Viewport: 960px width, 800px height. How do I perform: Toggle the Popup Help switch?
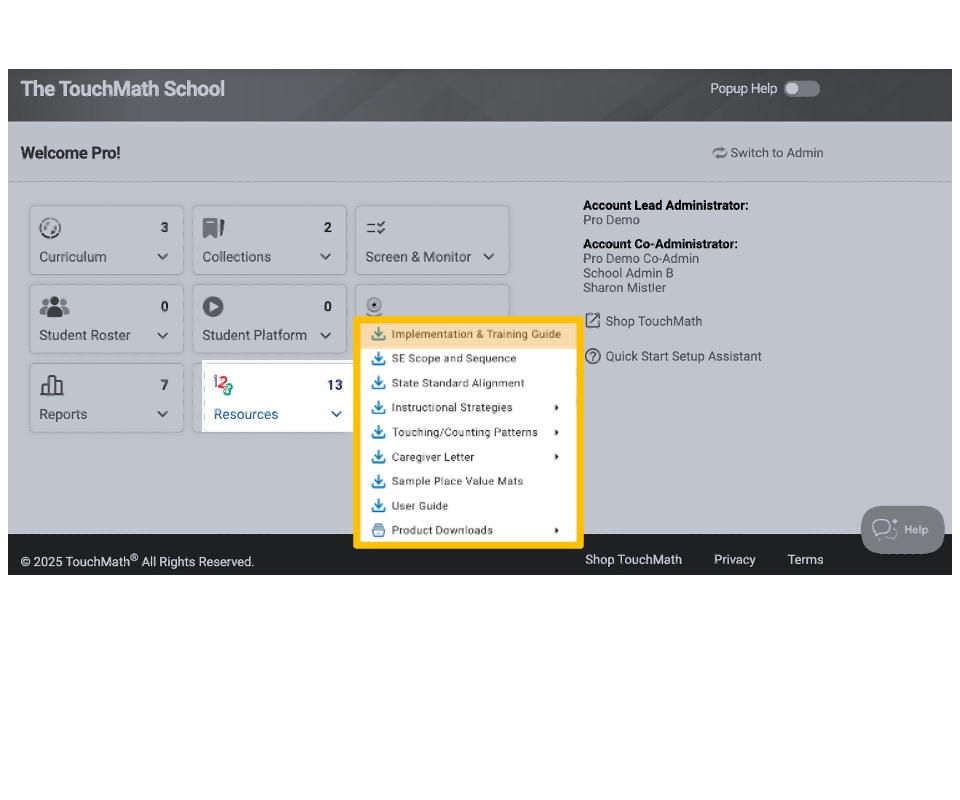pos(801,89)
